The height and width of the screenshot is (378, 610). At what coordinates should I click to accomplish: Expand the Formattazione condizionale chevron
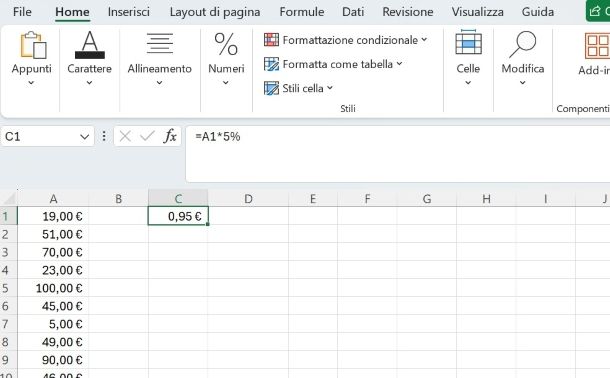(x=424, y=40)
